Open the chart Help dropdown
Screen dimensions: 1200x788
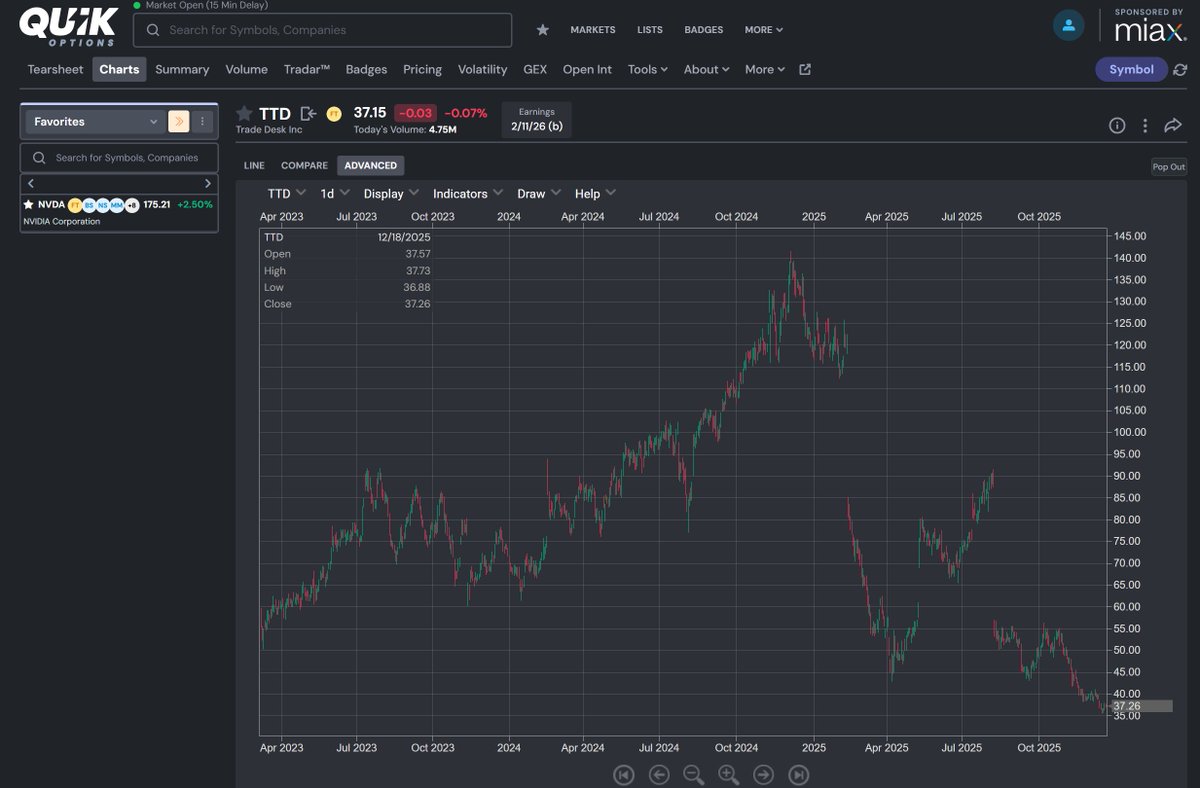(595, 194)
